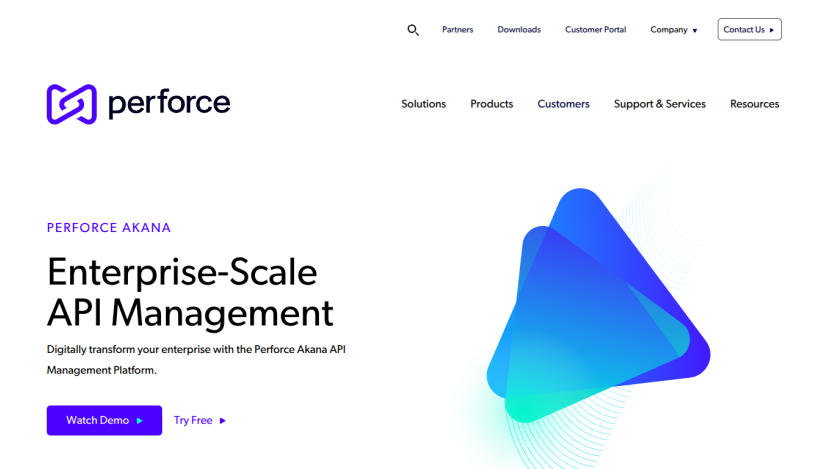
Task: Go to Downloads page
Action: coord(519,30)
